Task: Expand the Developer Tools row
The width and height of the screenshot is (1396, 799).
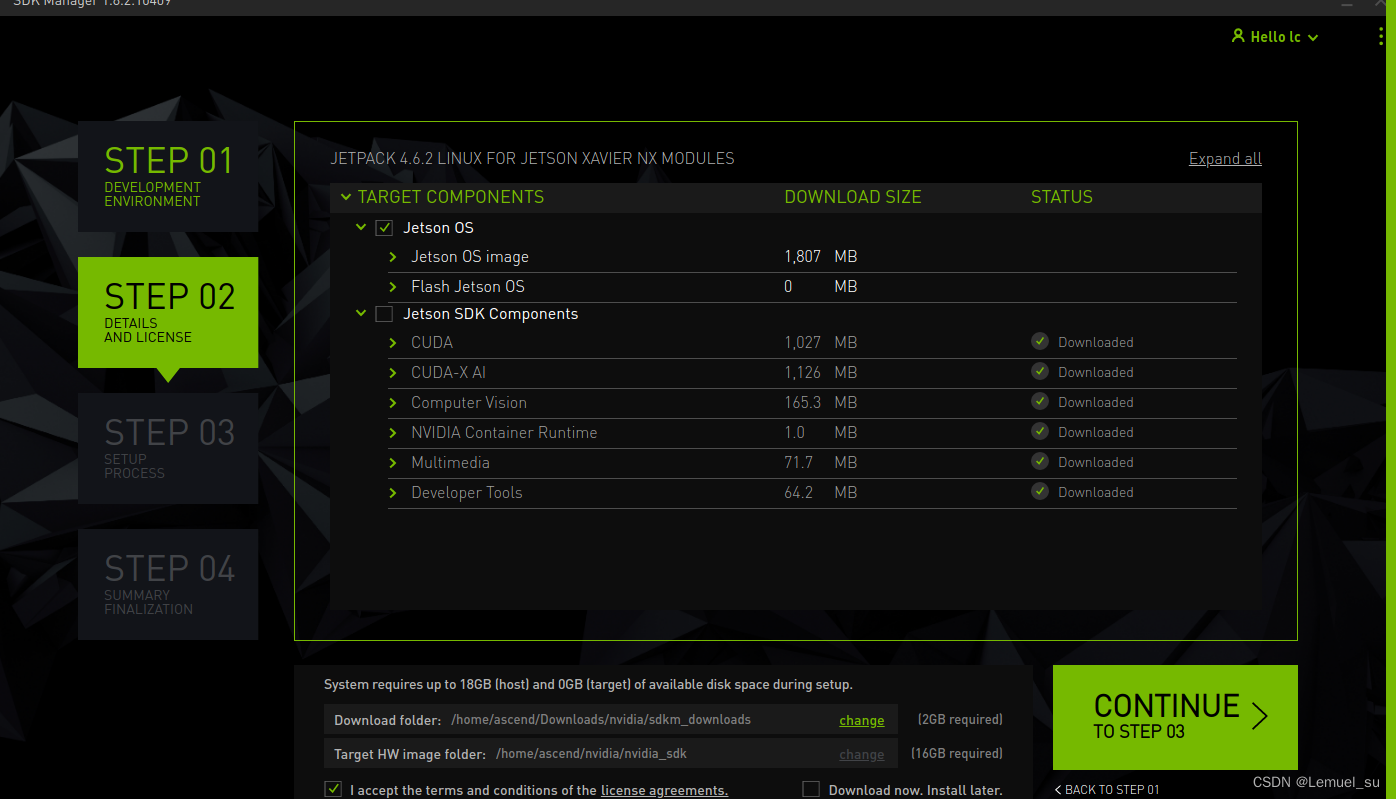Action: tap(393, 493)
